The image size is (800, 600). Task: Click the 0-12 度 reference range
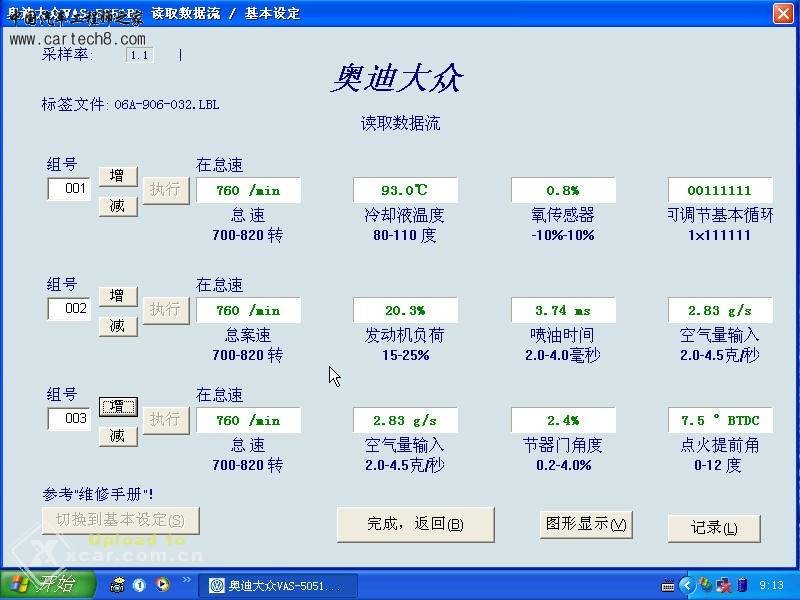(717, 465)
